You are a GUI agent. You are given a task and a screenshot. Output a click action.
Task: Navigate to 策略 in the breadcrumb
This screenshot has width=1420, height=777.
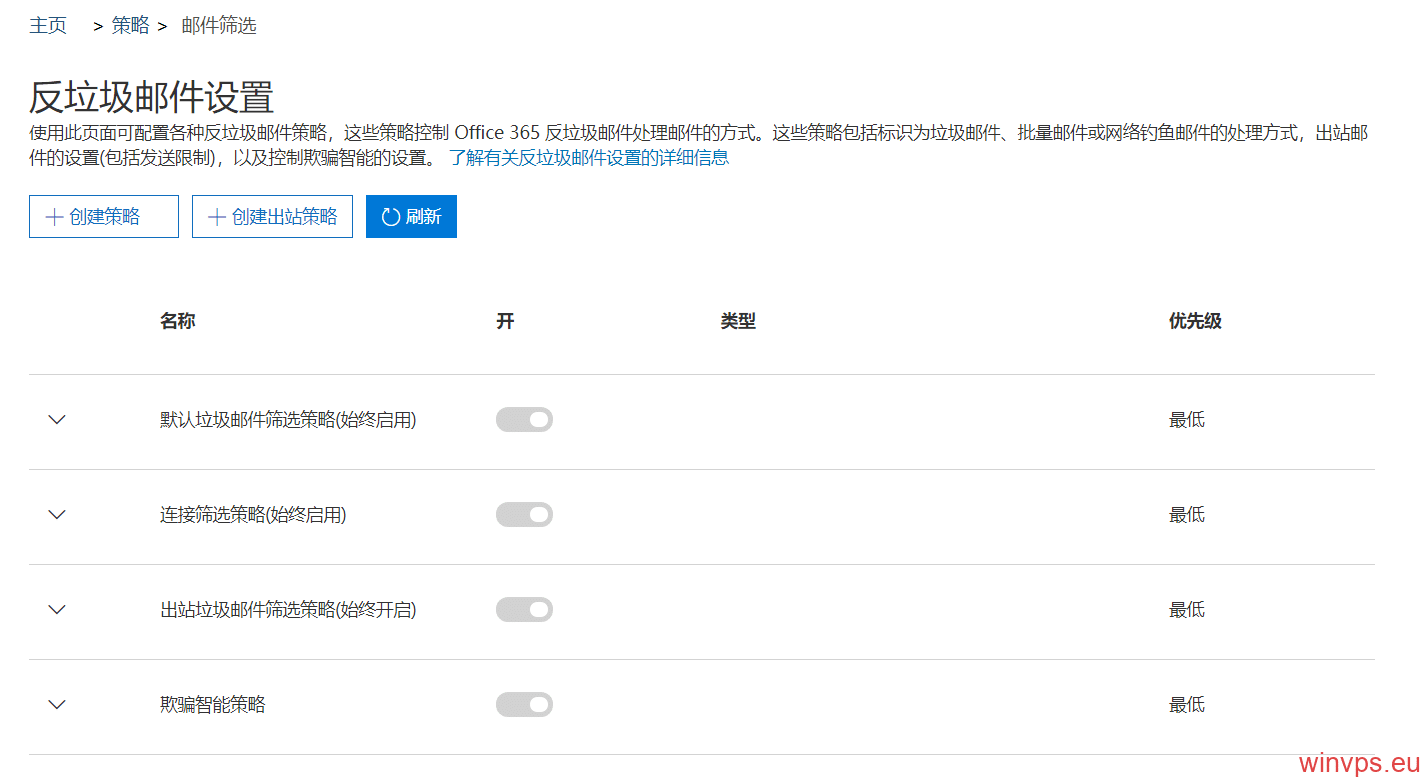pyautogui.click(x=130, y=26)
